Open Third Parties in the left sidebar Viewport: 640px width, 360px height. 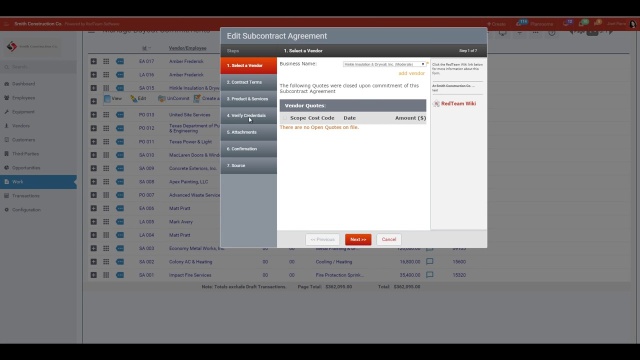click(25, 154)
